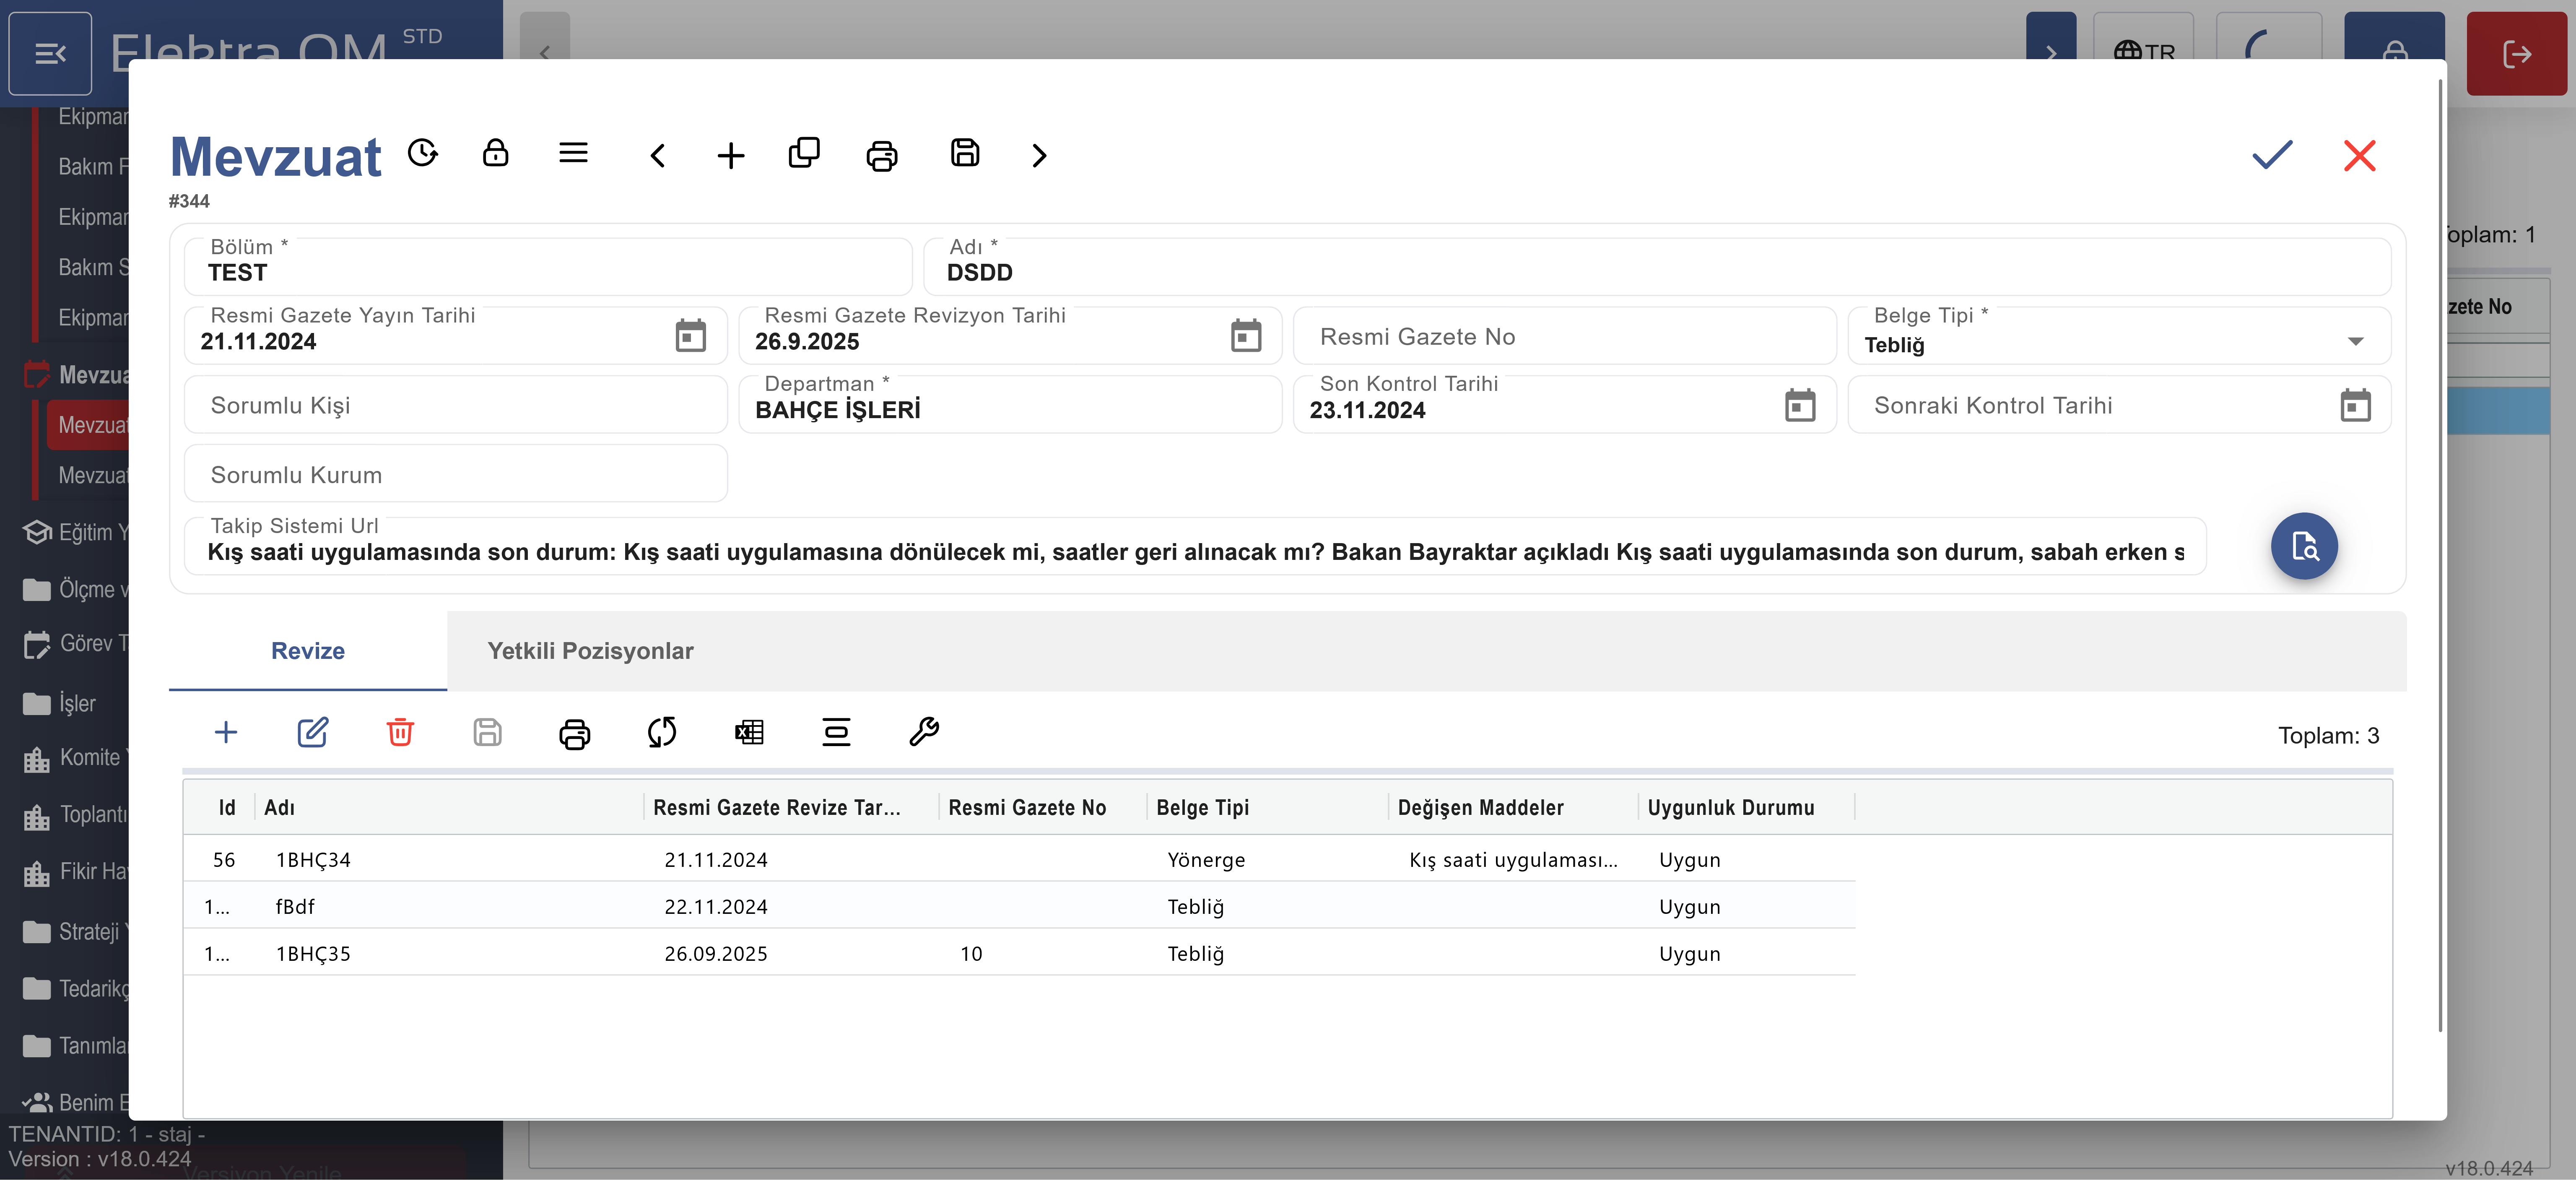This screenshot has height=1181, width=2576.
Task: Export the revision grid to Excel
Action: [x=749, y=733]
